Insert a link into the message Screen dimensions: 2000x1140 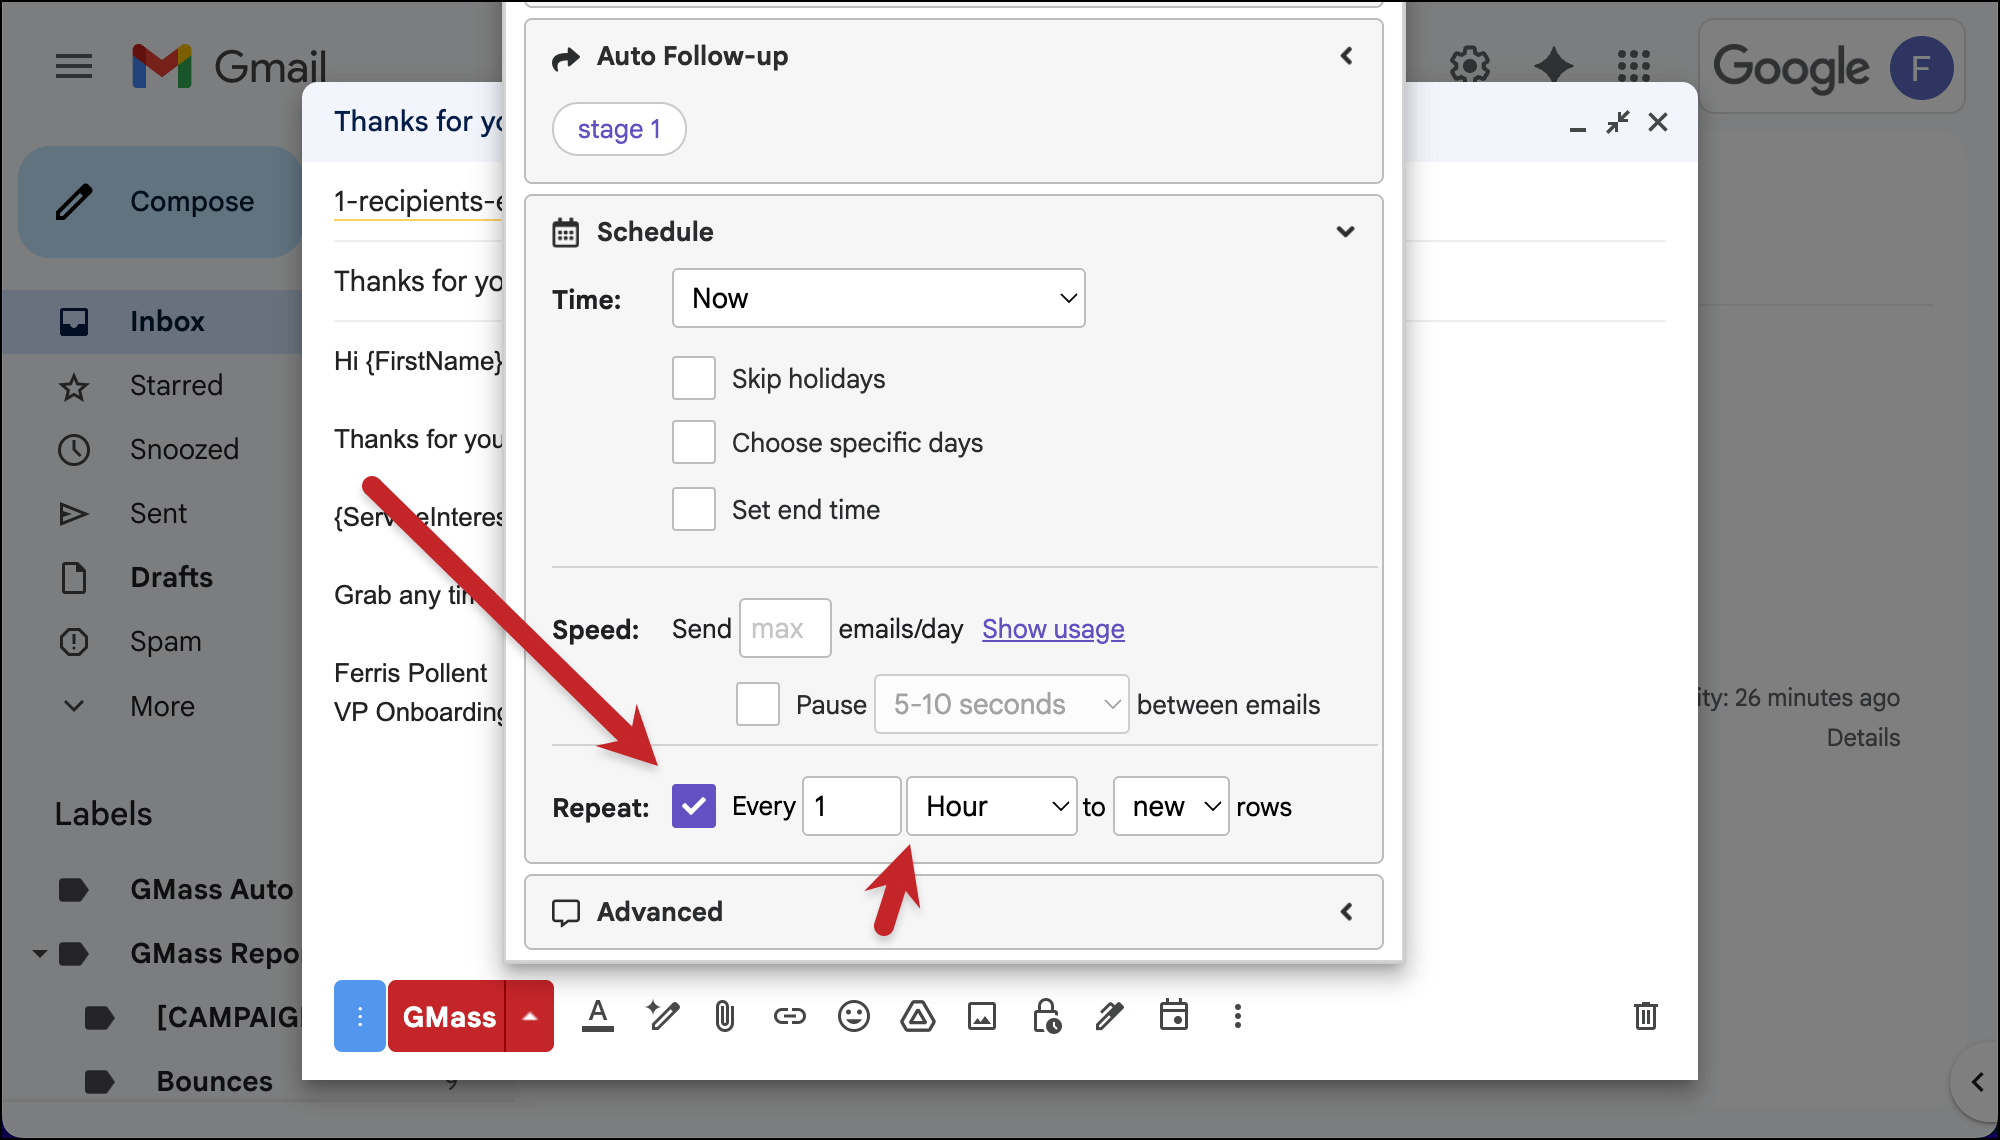(790, 1016)
